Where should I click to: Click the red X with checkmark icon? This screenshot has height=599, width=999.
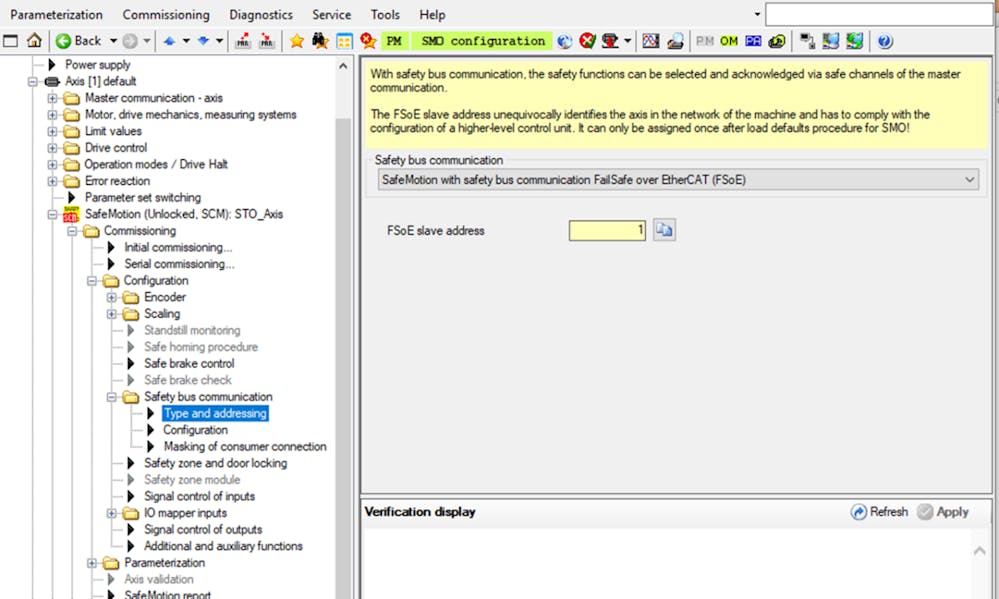(x=587, y=41)
